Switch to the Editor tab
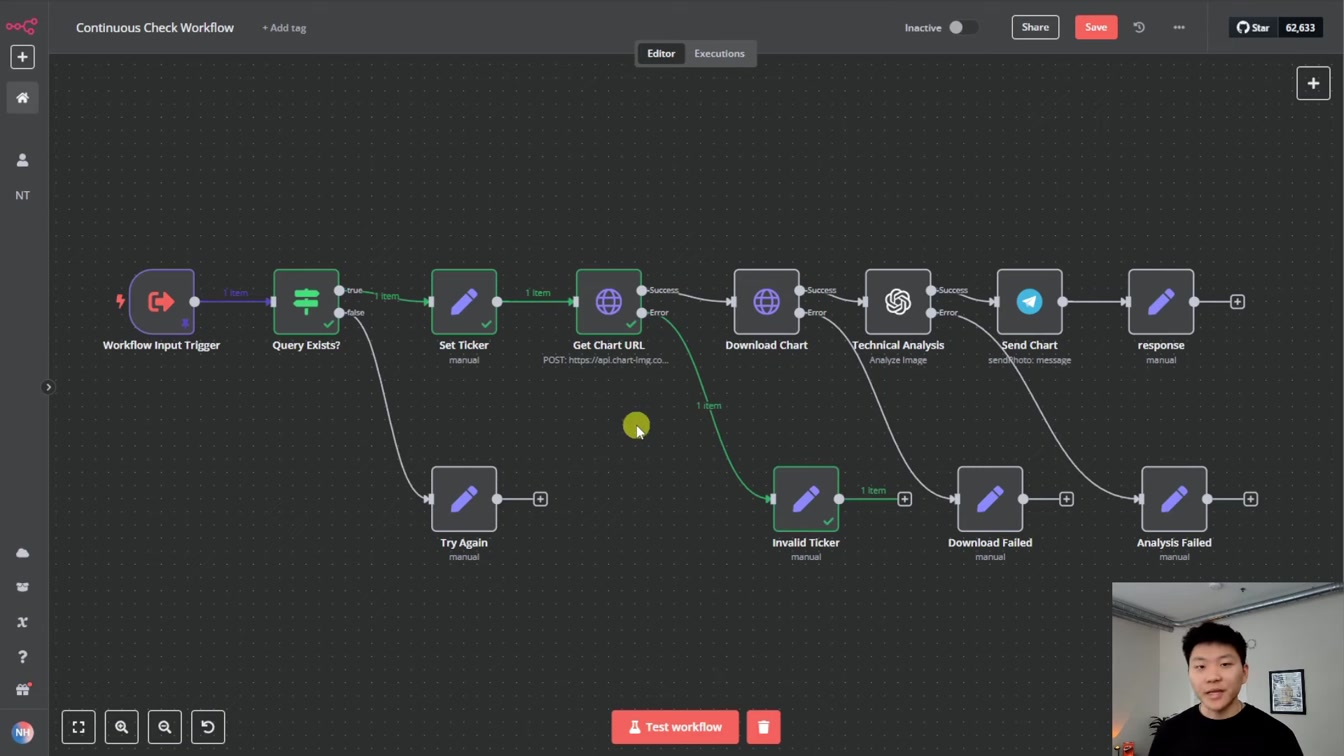Image resolution: width=1344 pixels, height=756 pixels. tap(661, 53)
